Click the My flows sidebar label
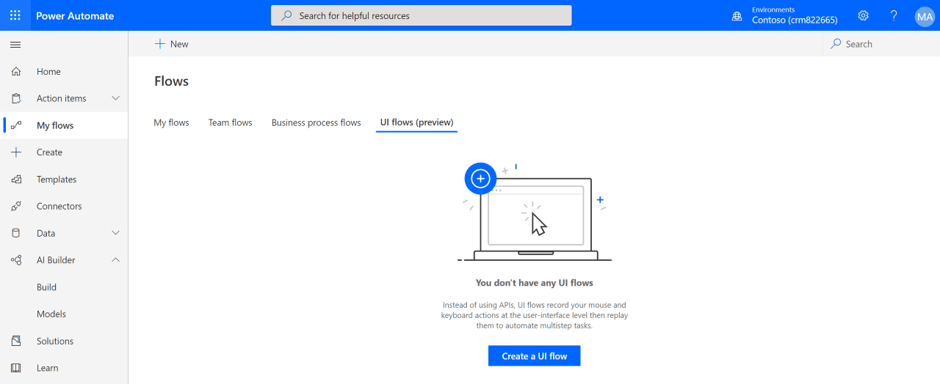The width and height of the screenshot is (940, 384). click(x=55, y=125)
